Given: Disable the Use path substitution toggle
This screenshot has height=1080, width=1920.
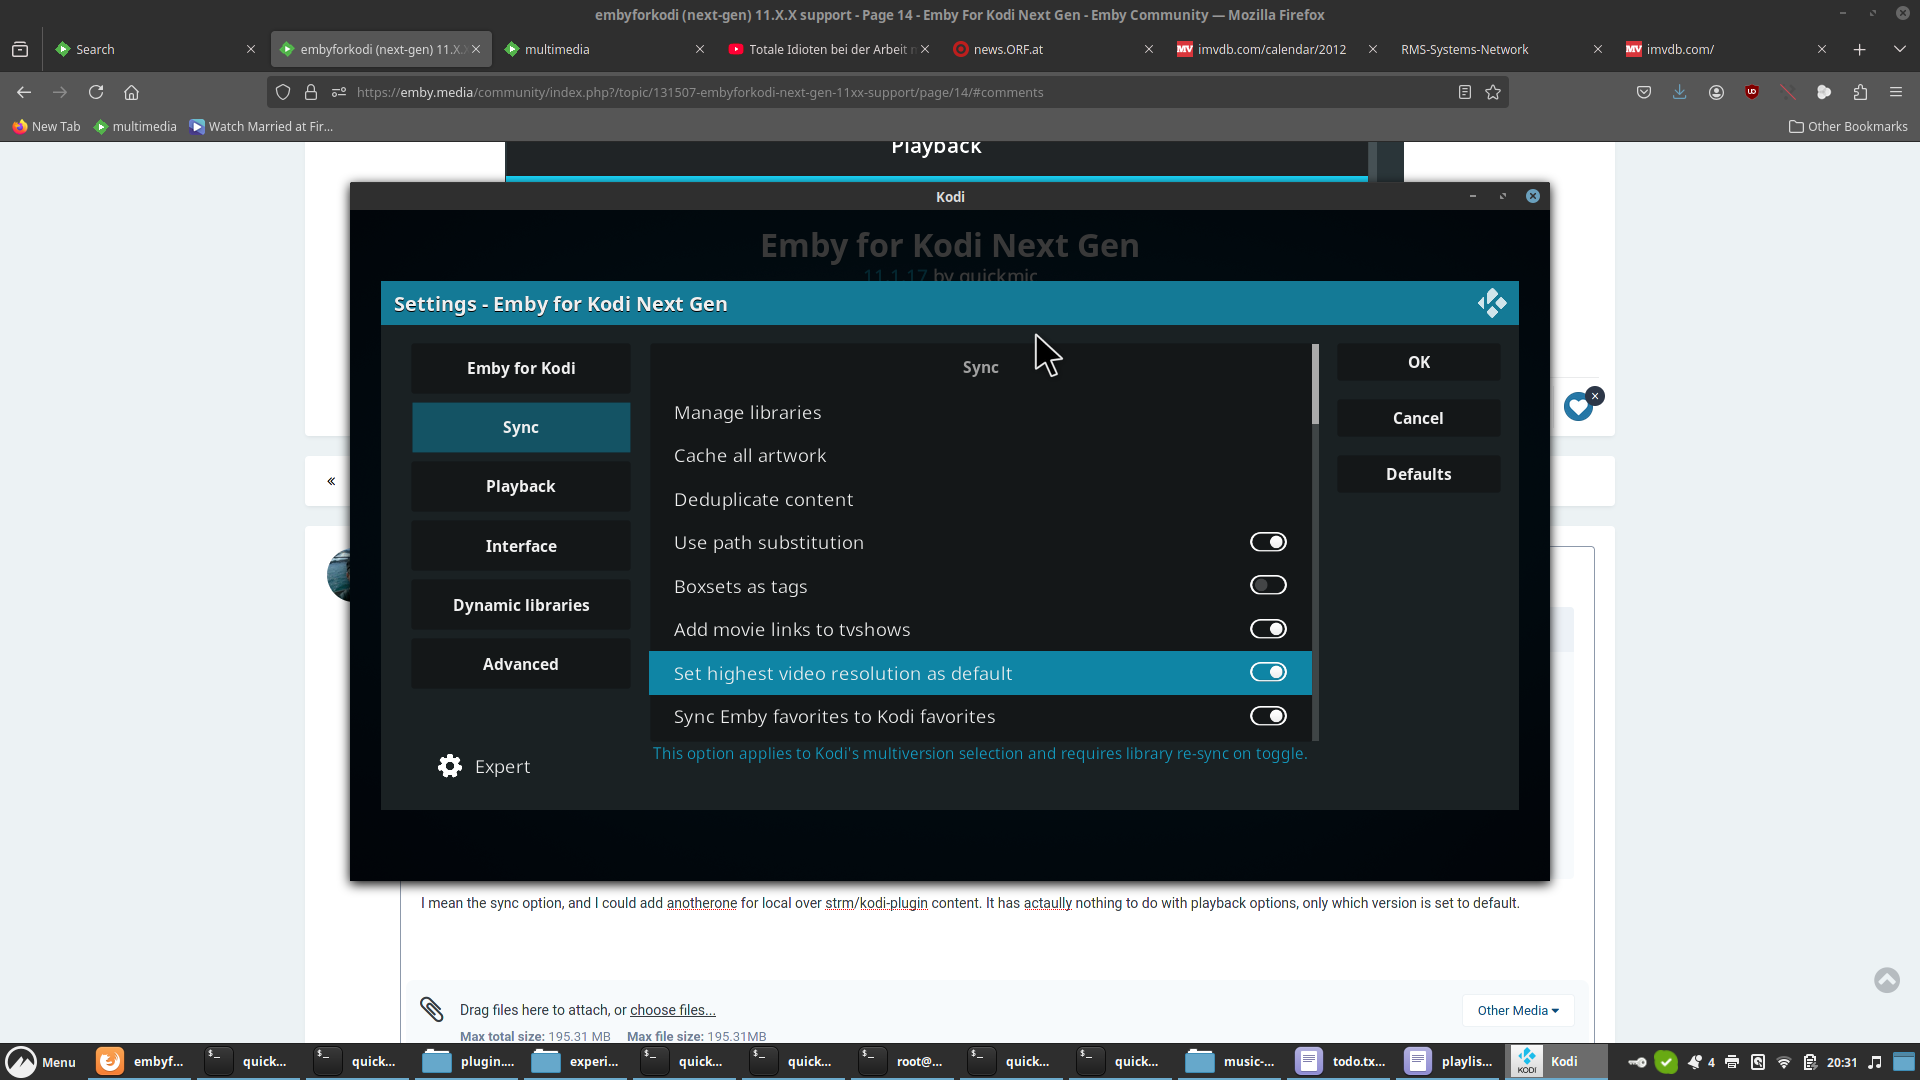Looking at the screenshot, I should point(1268,542).
